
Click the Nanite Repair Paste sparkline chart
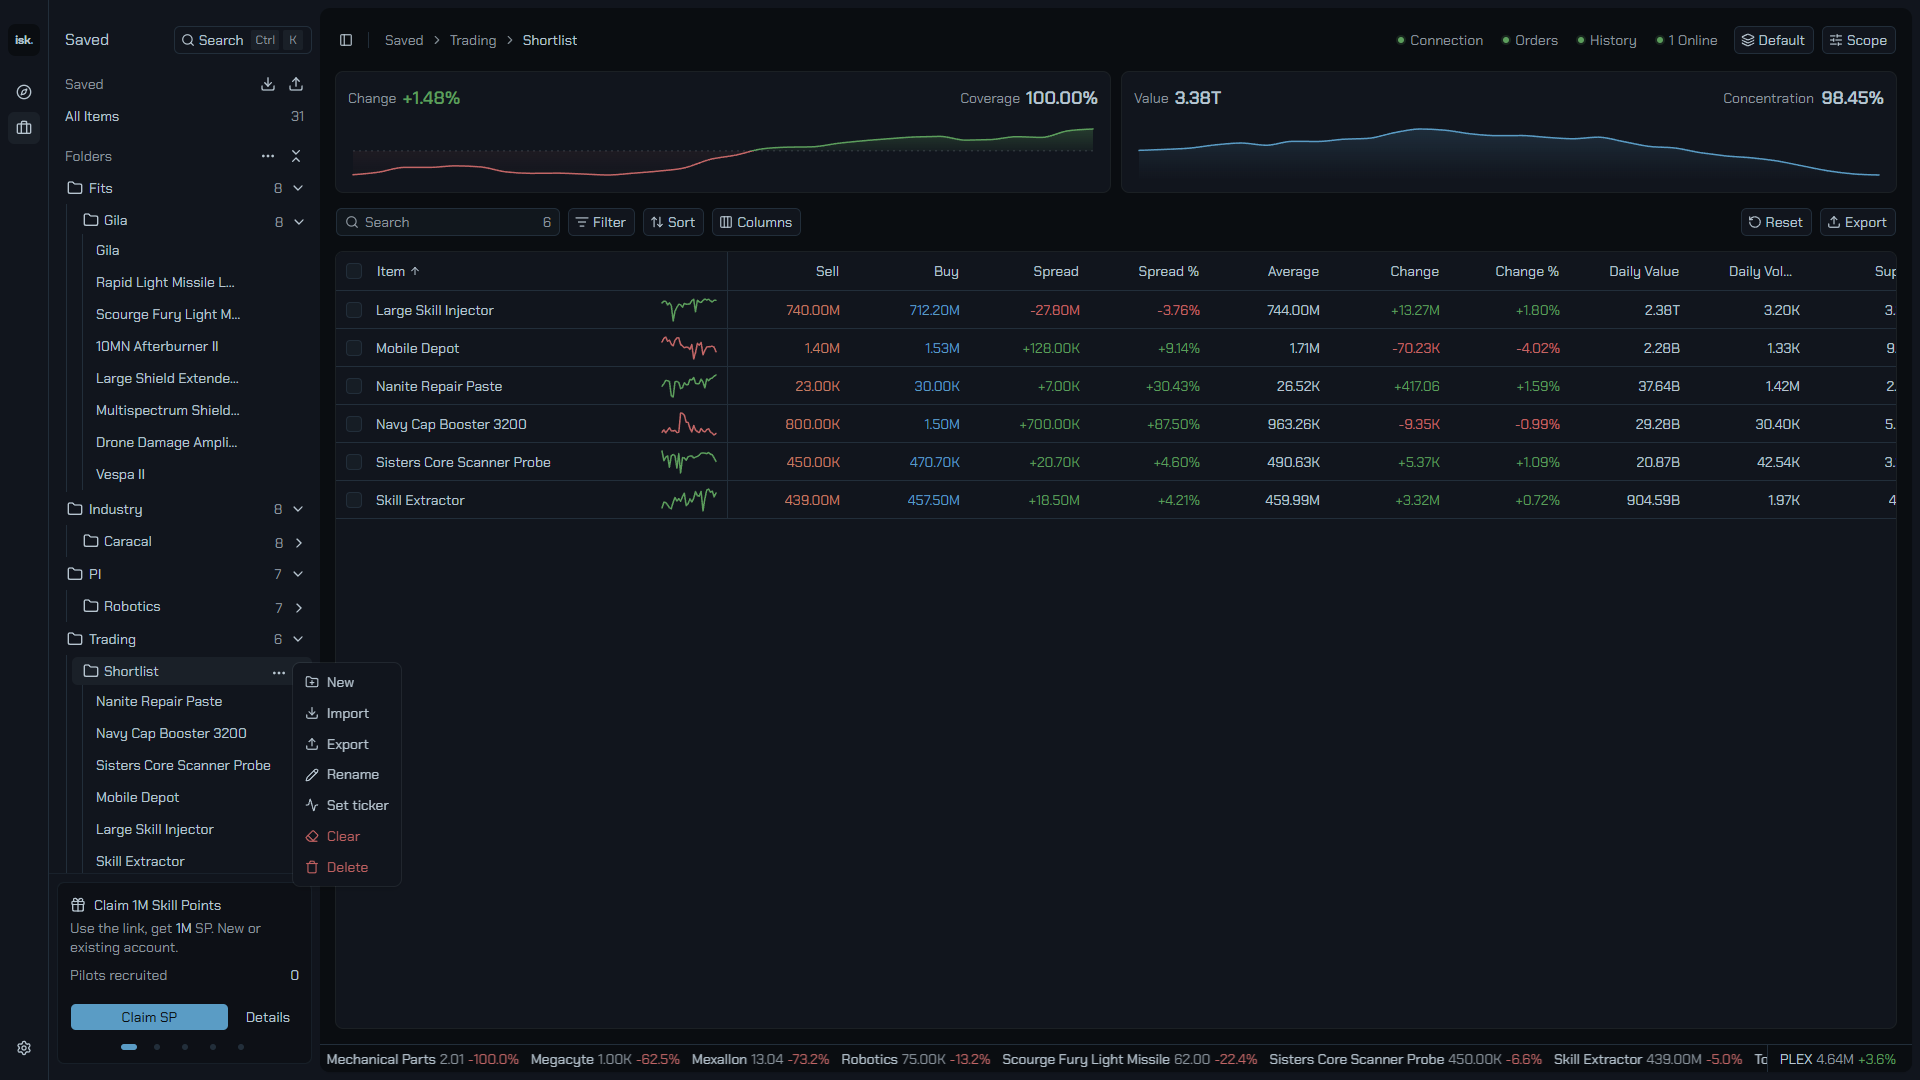coord(689,386)
